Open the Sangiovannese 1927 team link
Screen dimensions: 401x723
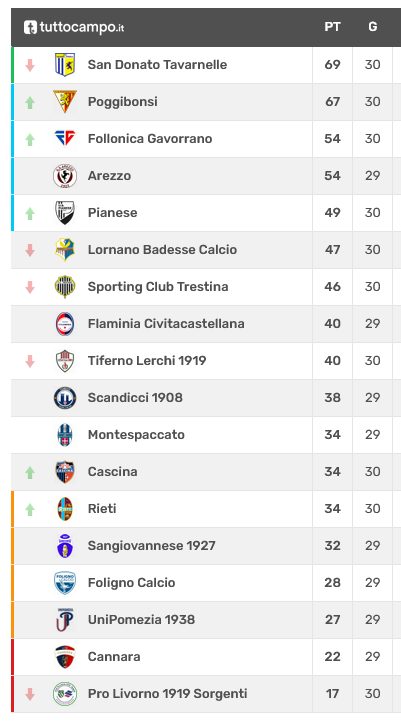152,546
